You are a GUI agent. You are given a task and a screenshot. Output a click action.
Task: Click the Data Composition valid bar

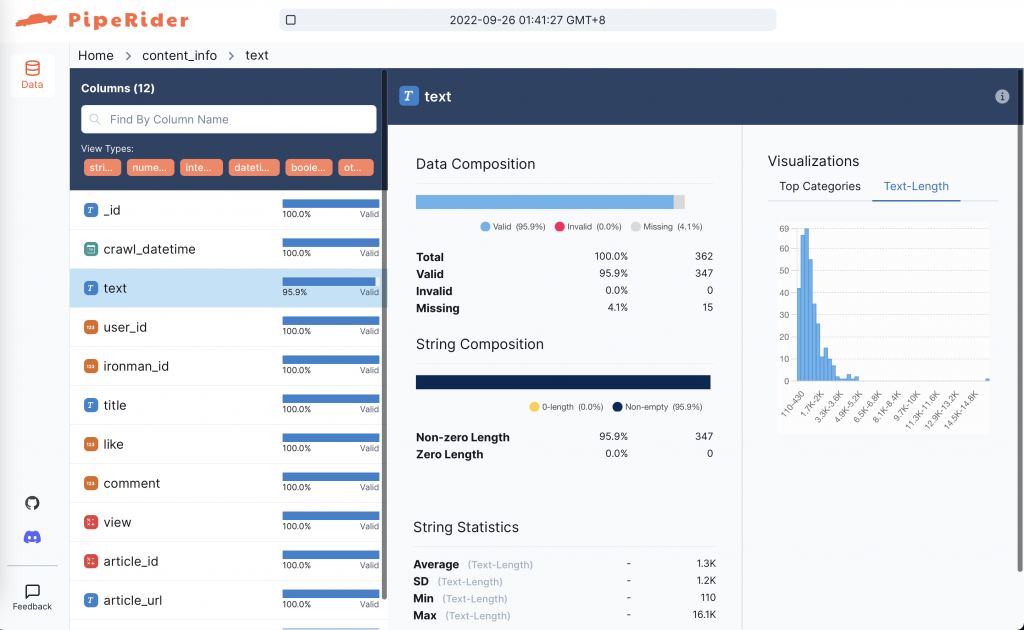click(x=545, y=202)
